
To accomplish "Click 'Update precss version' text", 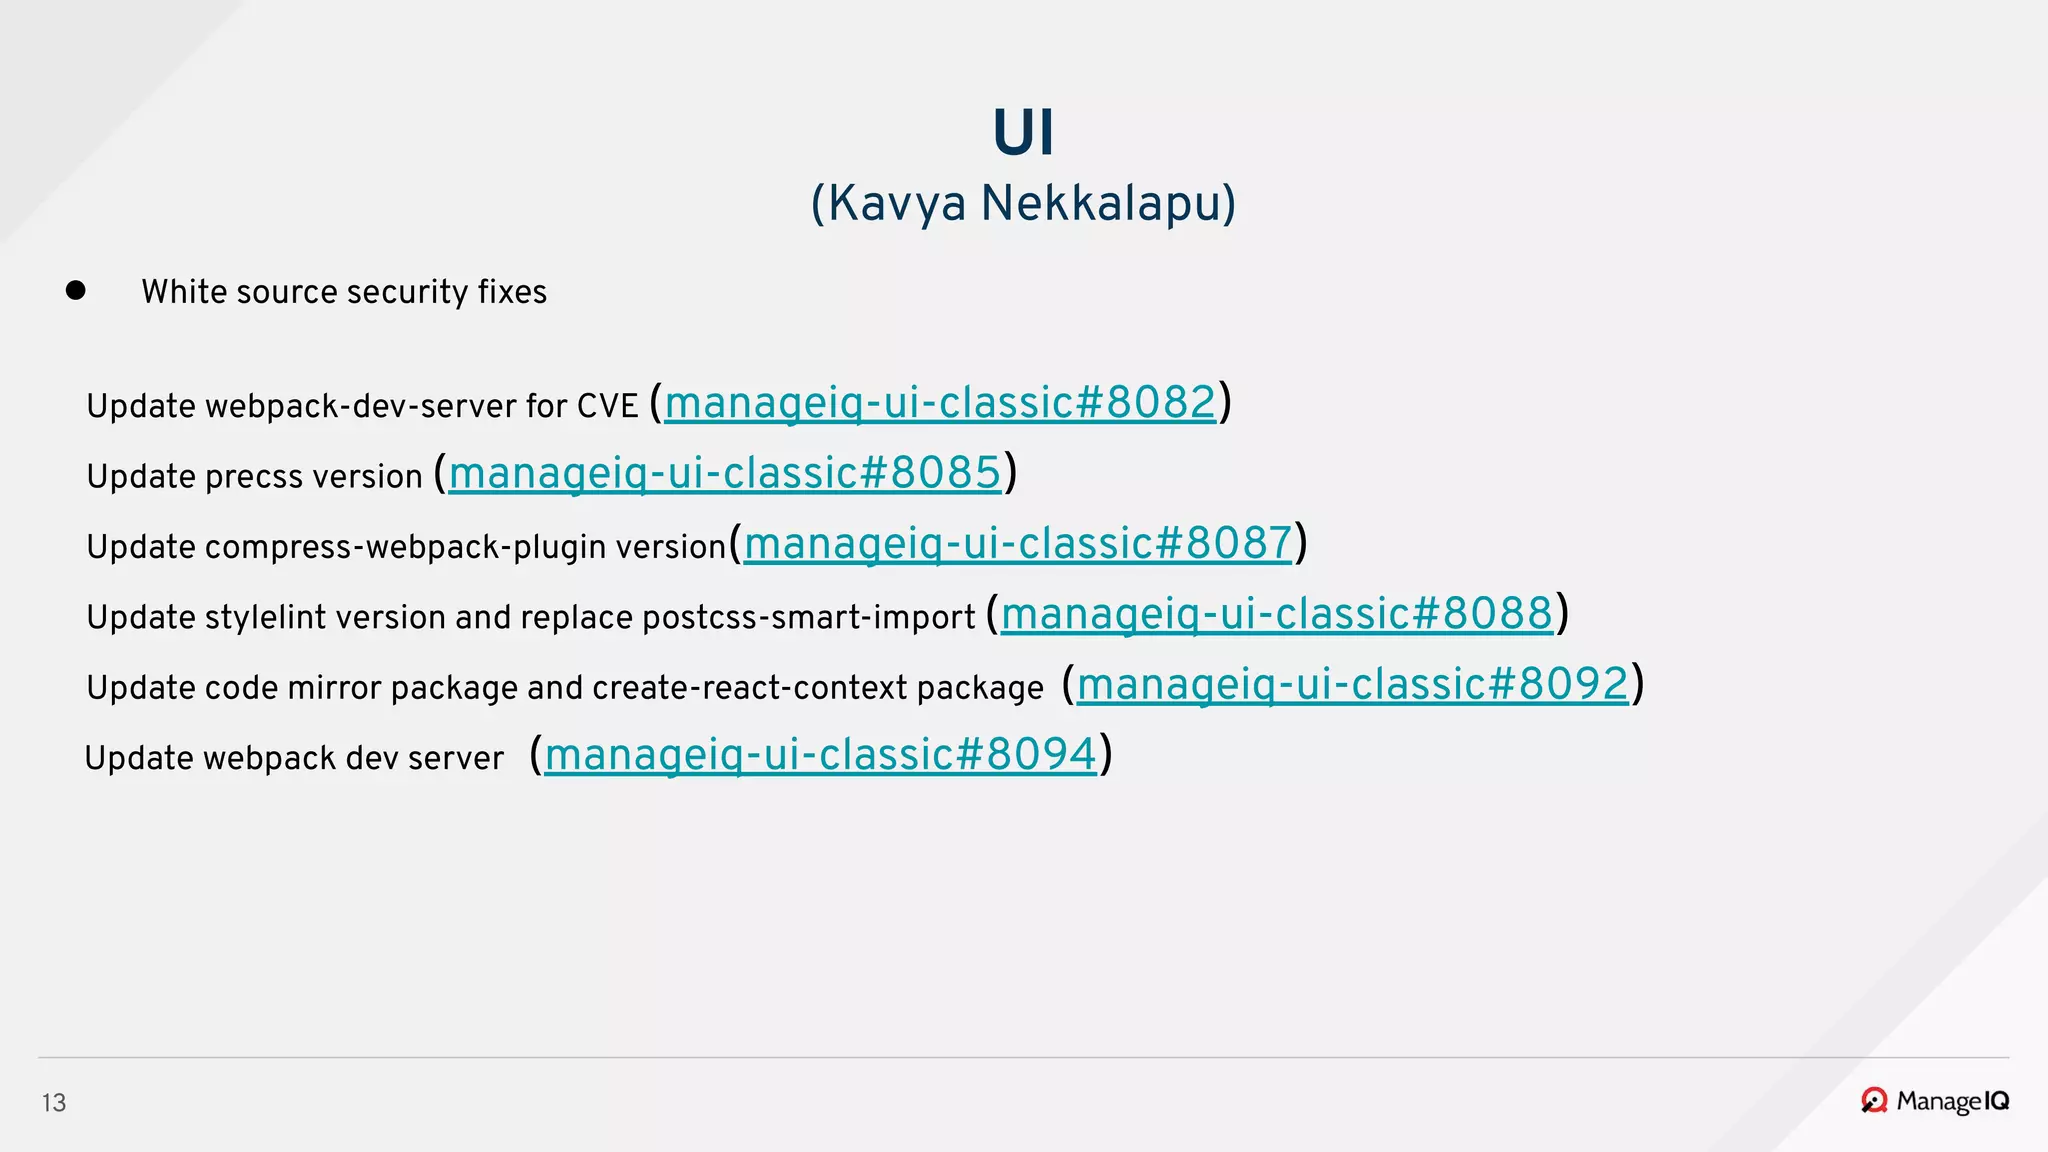I will coord(255,476).
